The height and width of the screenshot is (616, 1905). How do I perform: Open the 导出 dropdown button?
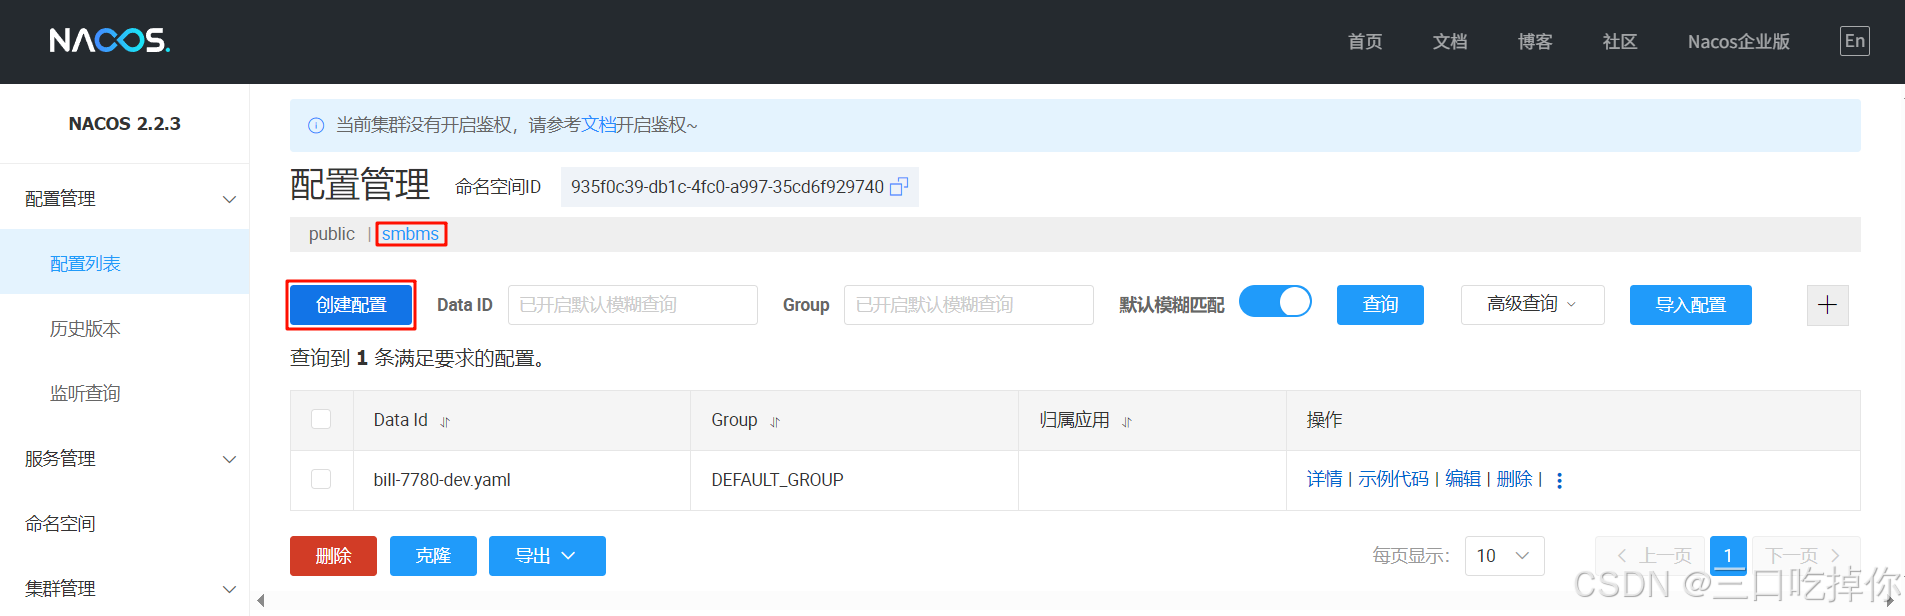pos(547,556)
